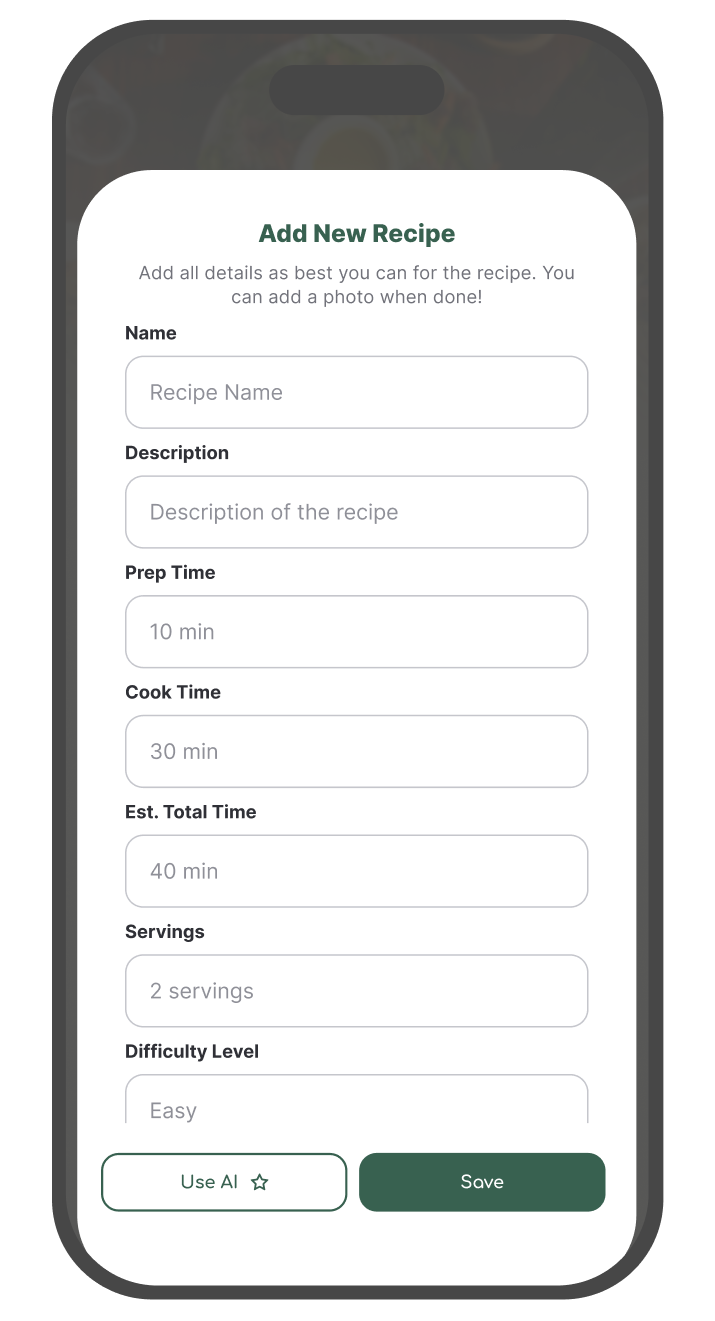The width and height of the screenshot is (715, 1321).
Task: Save the new recipe
Action: [482, 1182]
